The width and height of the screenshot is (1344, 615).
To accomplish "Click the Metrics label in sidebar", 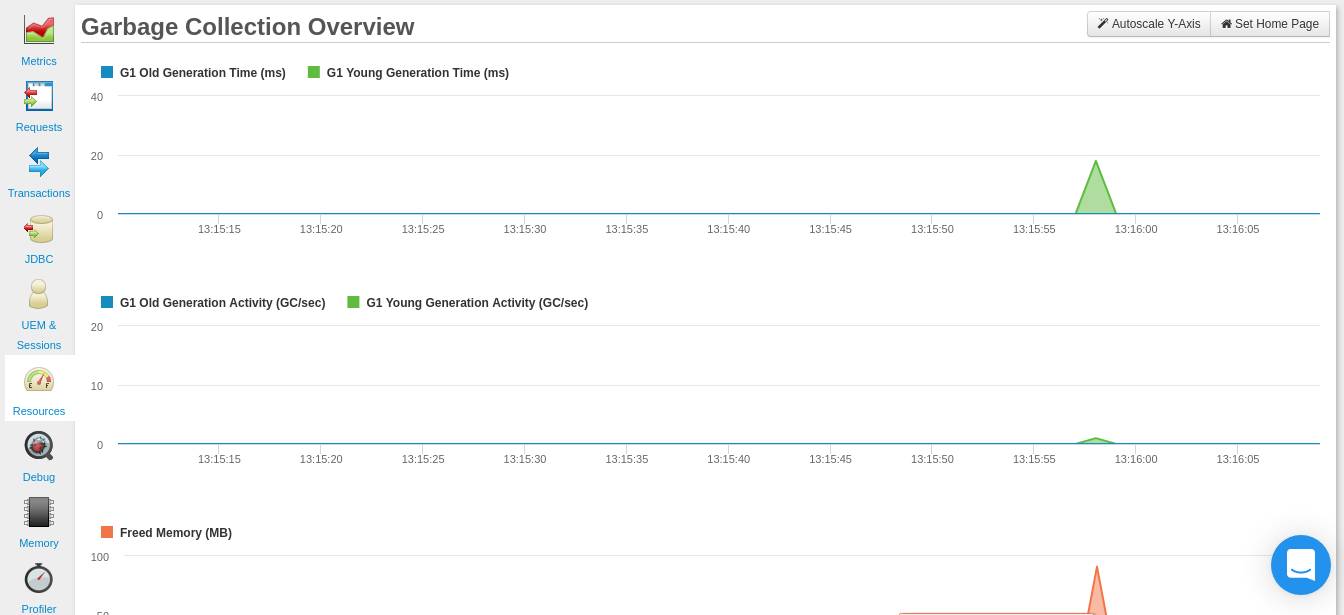I will [x=39, y=61].
